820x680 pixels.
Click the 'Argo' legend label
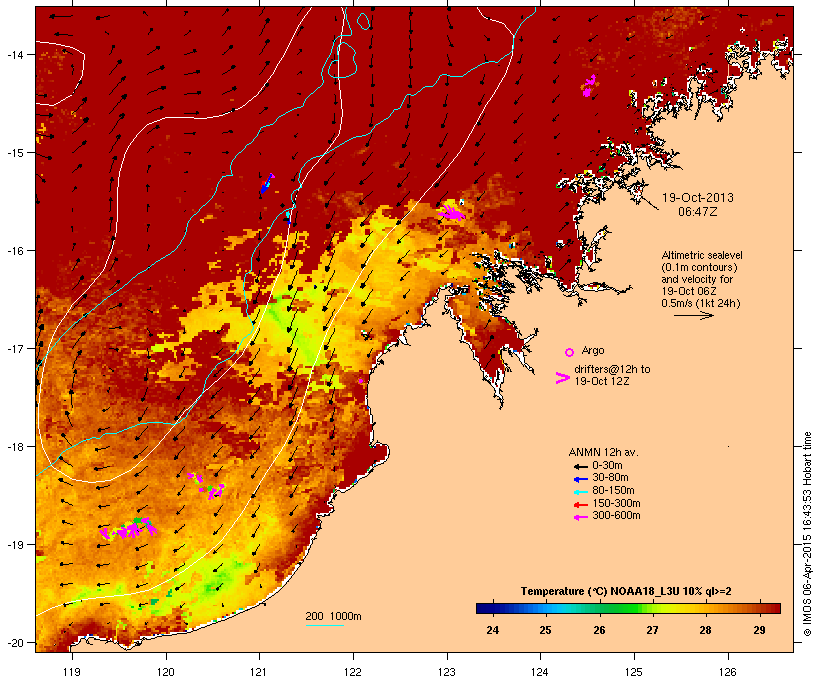point(593,350)
